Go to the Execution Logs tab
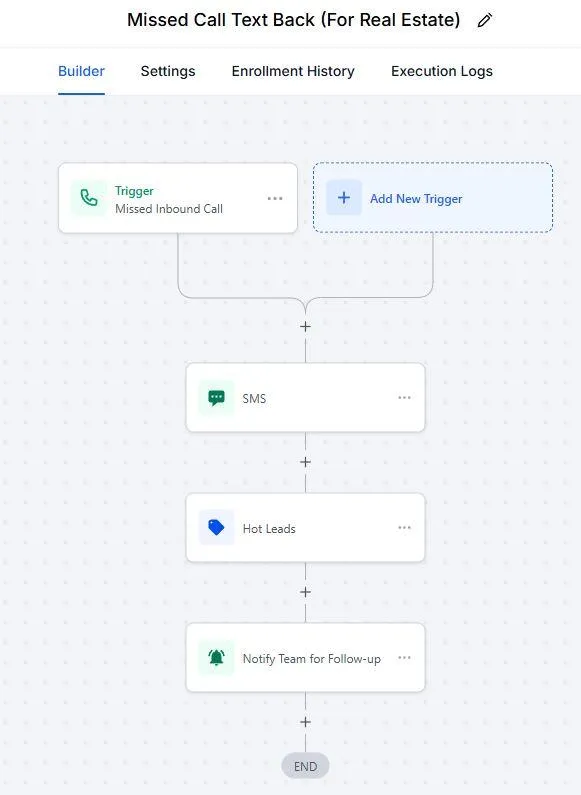The image size is (581, 795). coord(442,71)
